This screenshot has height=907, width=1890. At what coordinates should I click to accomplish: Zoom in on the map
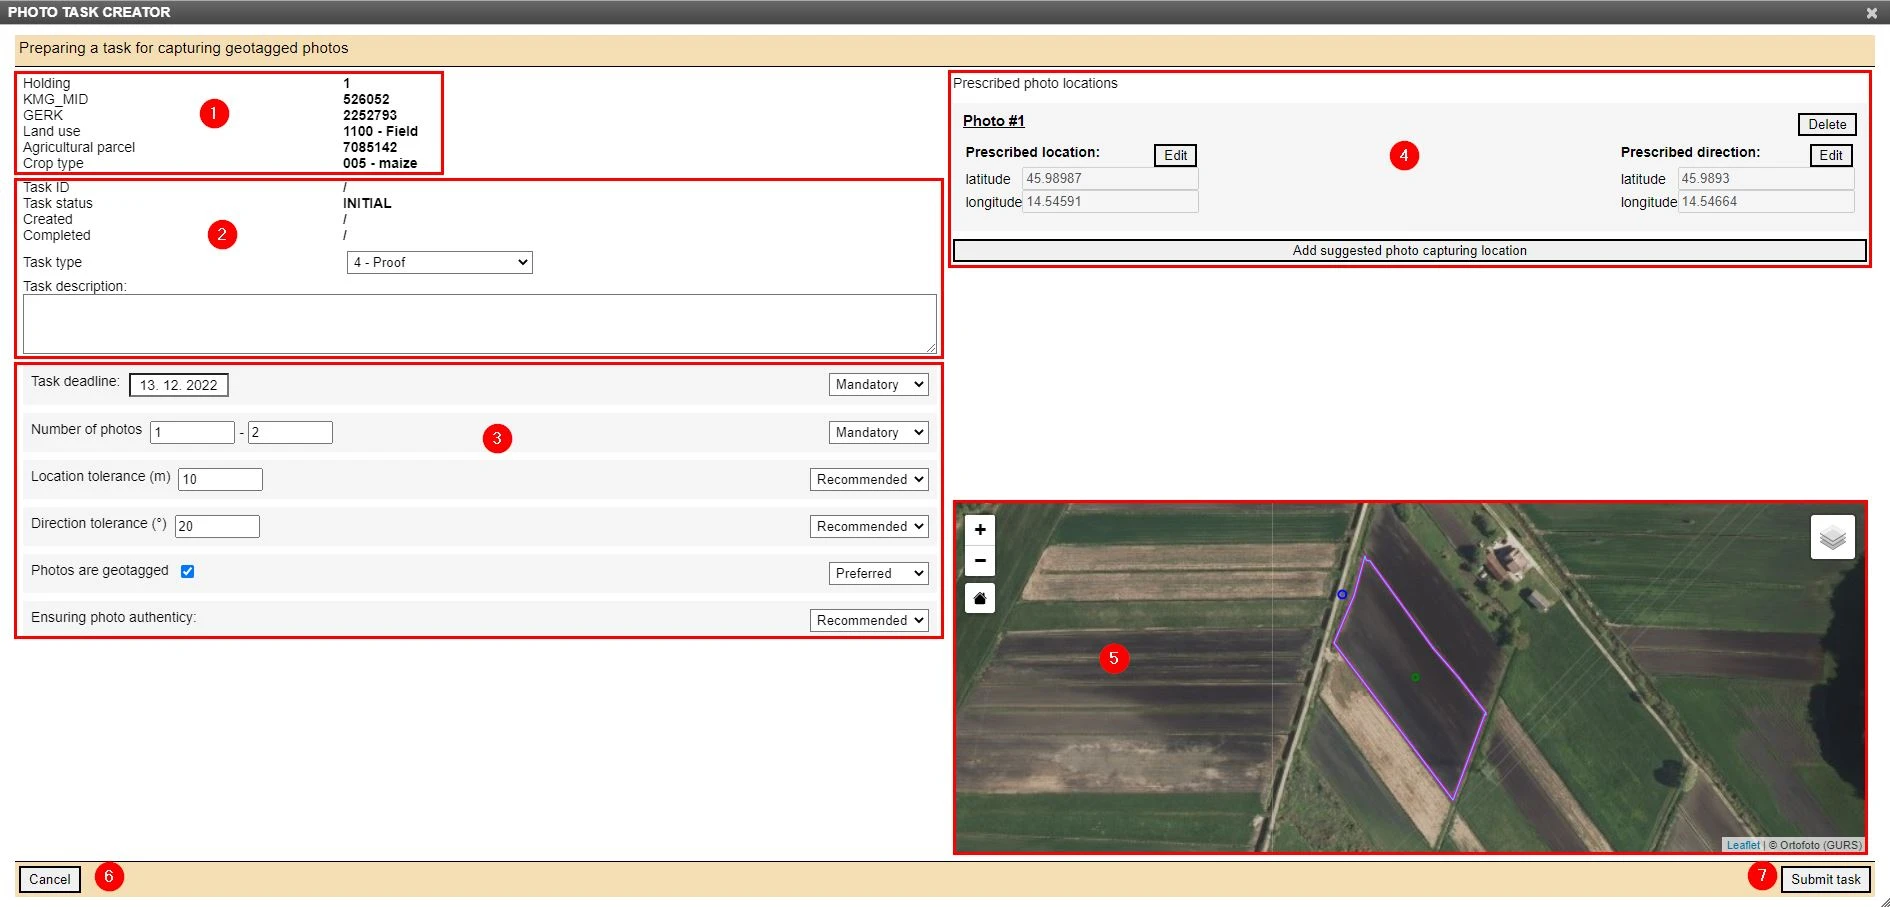coord(980,530)
